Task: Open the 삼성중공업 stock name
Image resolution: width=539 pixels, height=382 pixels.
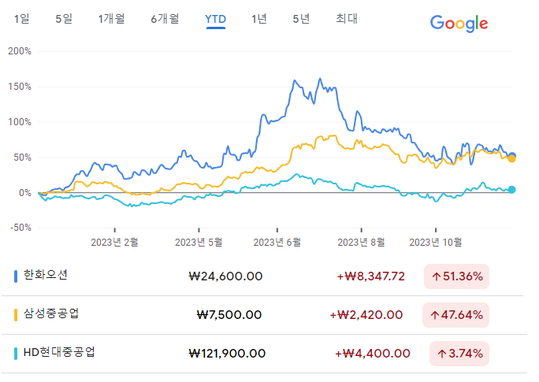Action: point(51,314)
